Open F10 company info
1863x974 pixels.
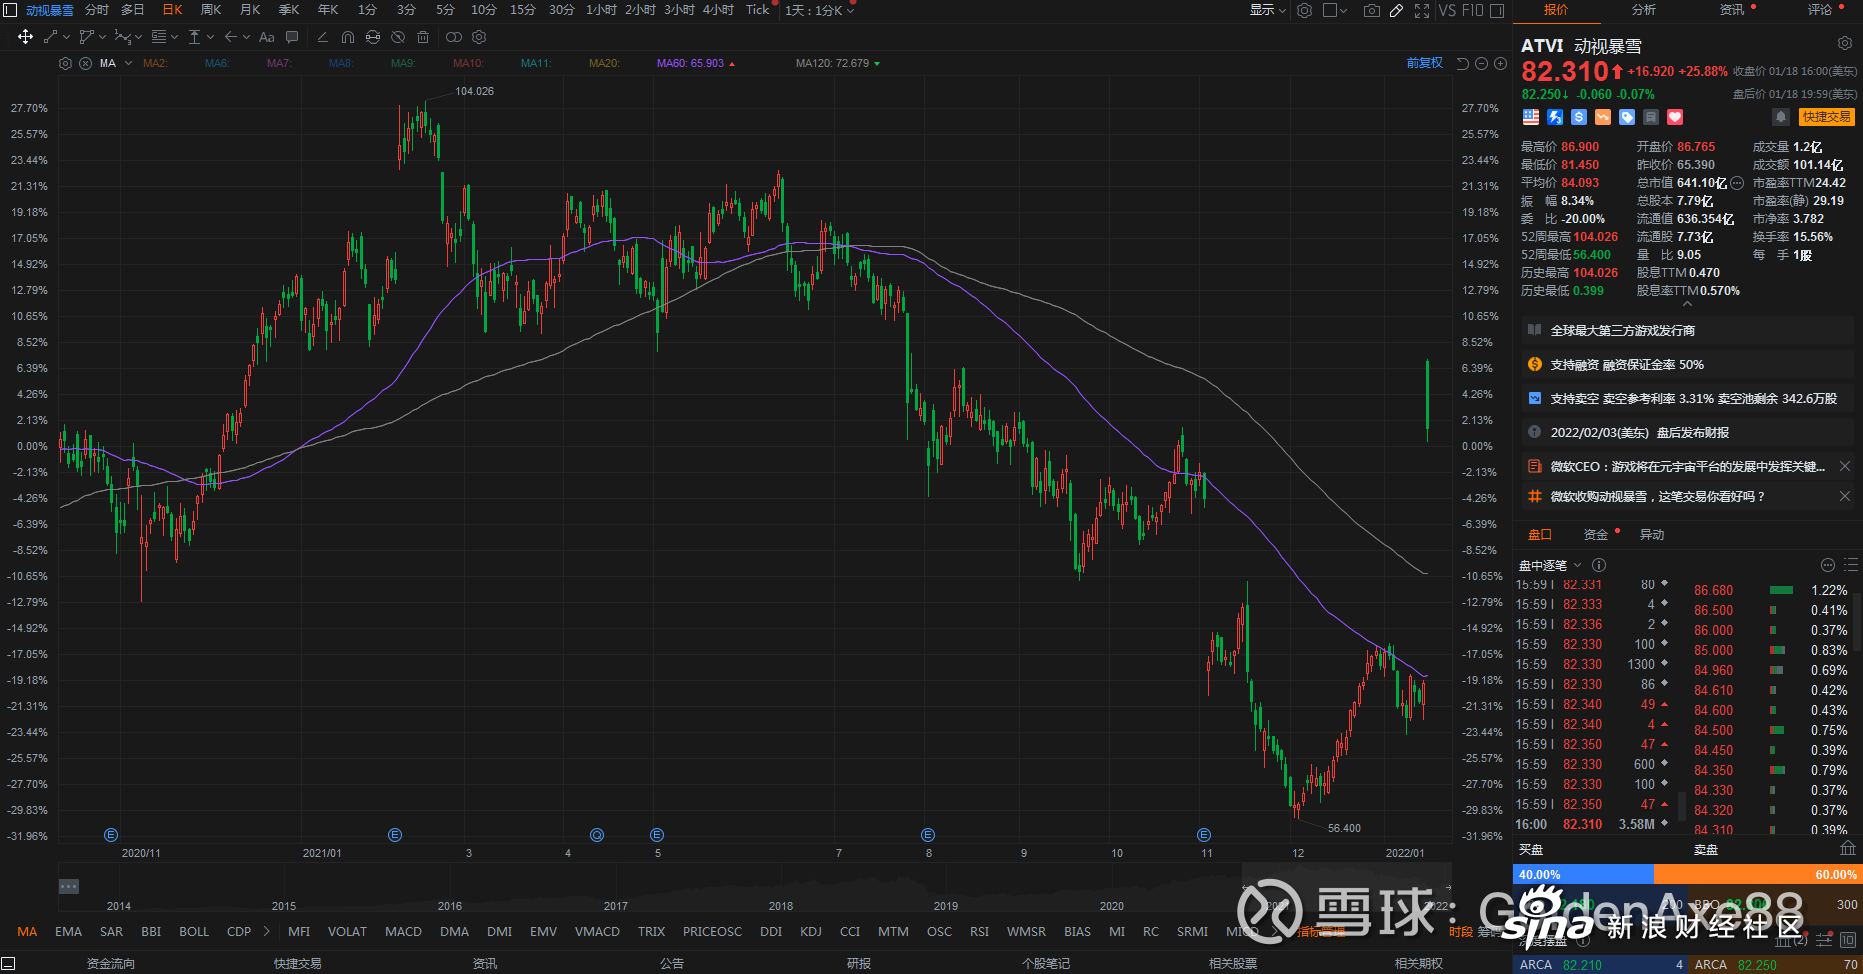1472,10
